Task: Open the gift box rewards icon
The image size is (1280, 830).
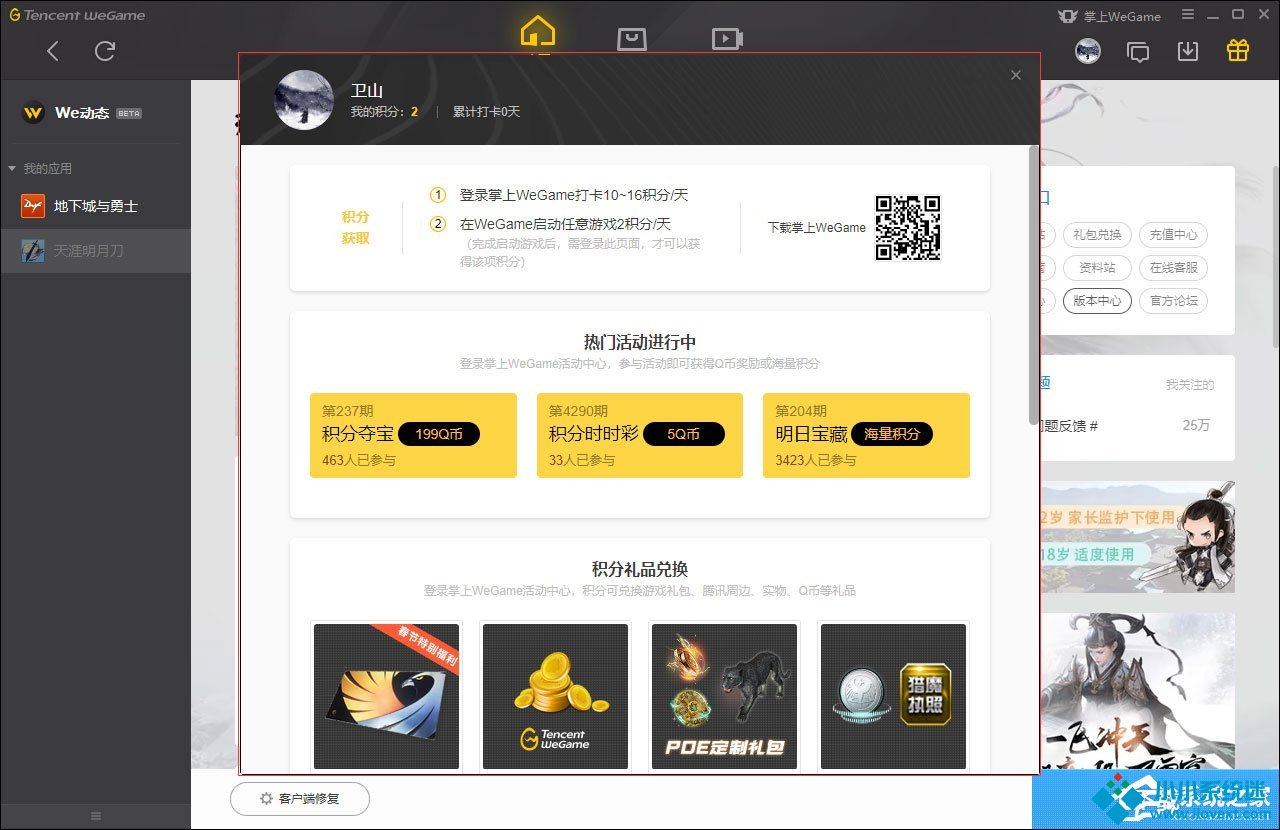Action: click(x=1238, y=50)
